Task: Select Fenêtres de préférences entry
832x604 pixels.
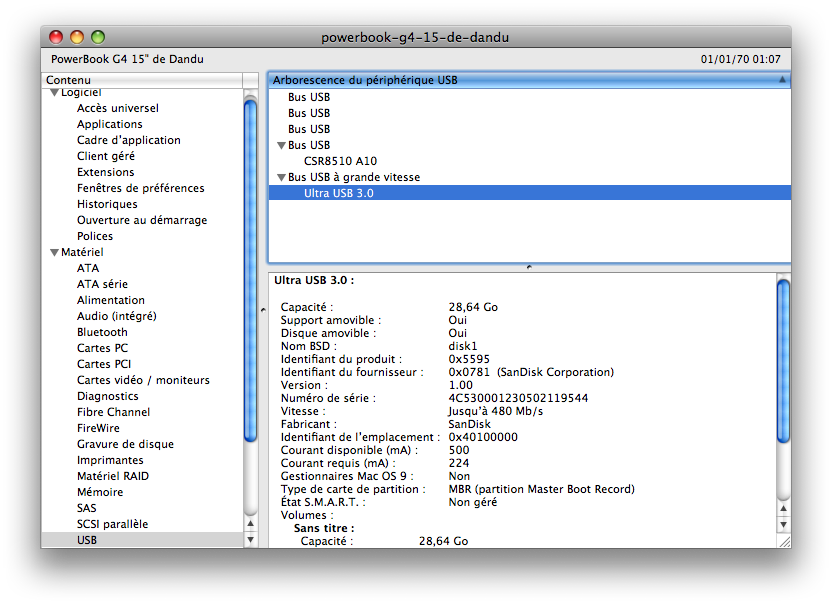Action: point(141,188)
